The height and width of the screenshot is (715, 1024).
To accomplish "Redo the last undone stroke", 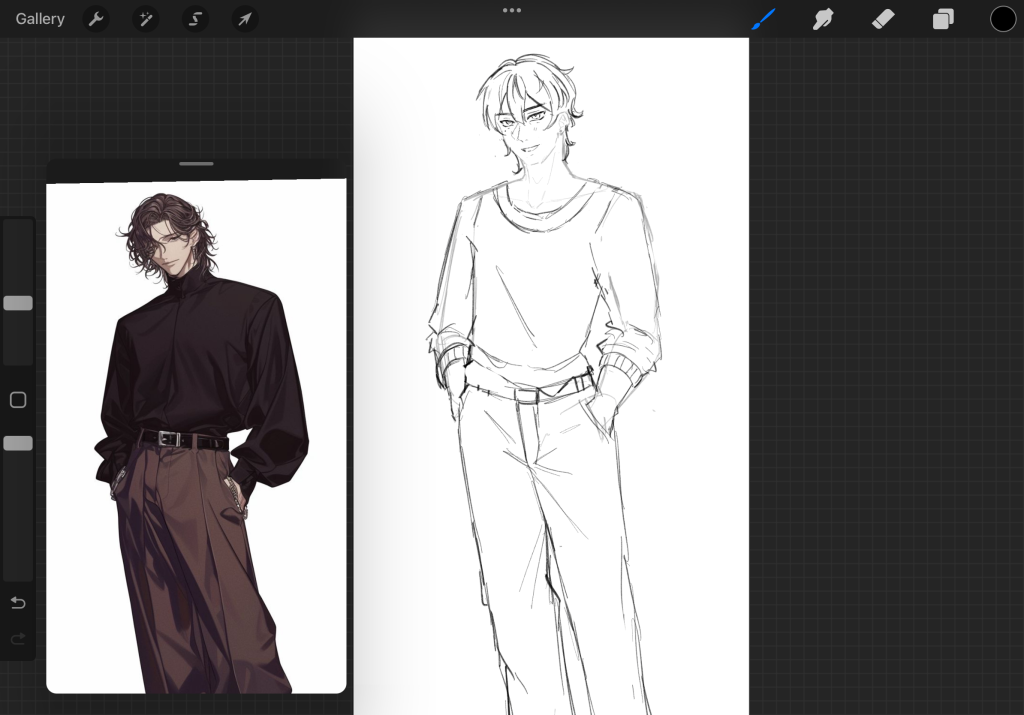I will click(x=18, y=638).
